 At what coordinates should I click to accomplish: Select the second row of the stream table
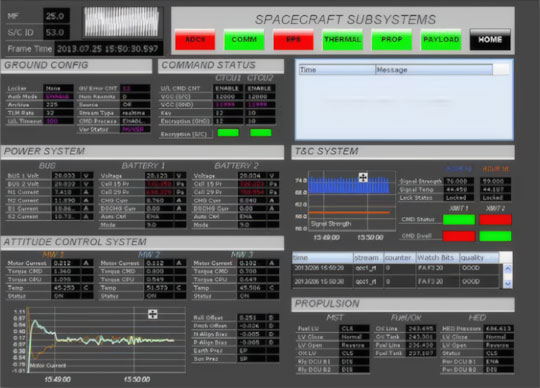pos(396,282)
